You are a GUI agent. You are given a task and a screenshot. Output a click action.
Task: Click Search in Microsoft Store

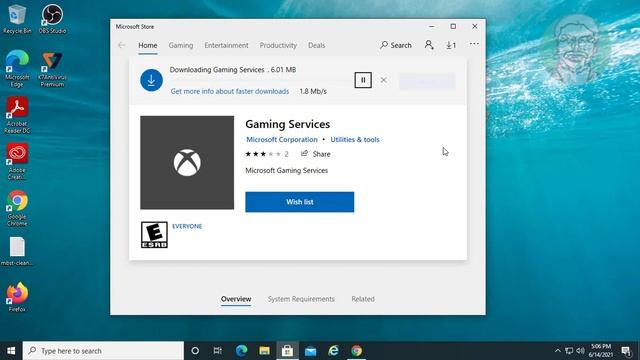pyautogui.click(x=396, y=45)
